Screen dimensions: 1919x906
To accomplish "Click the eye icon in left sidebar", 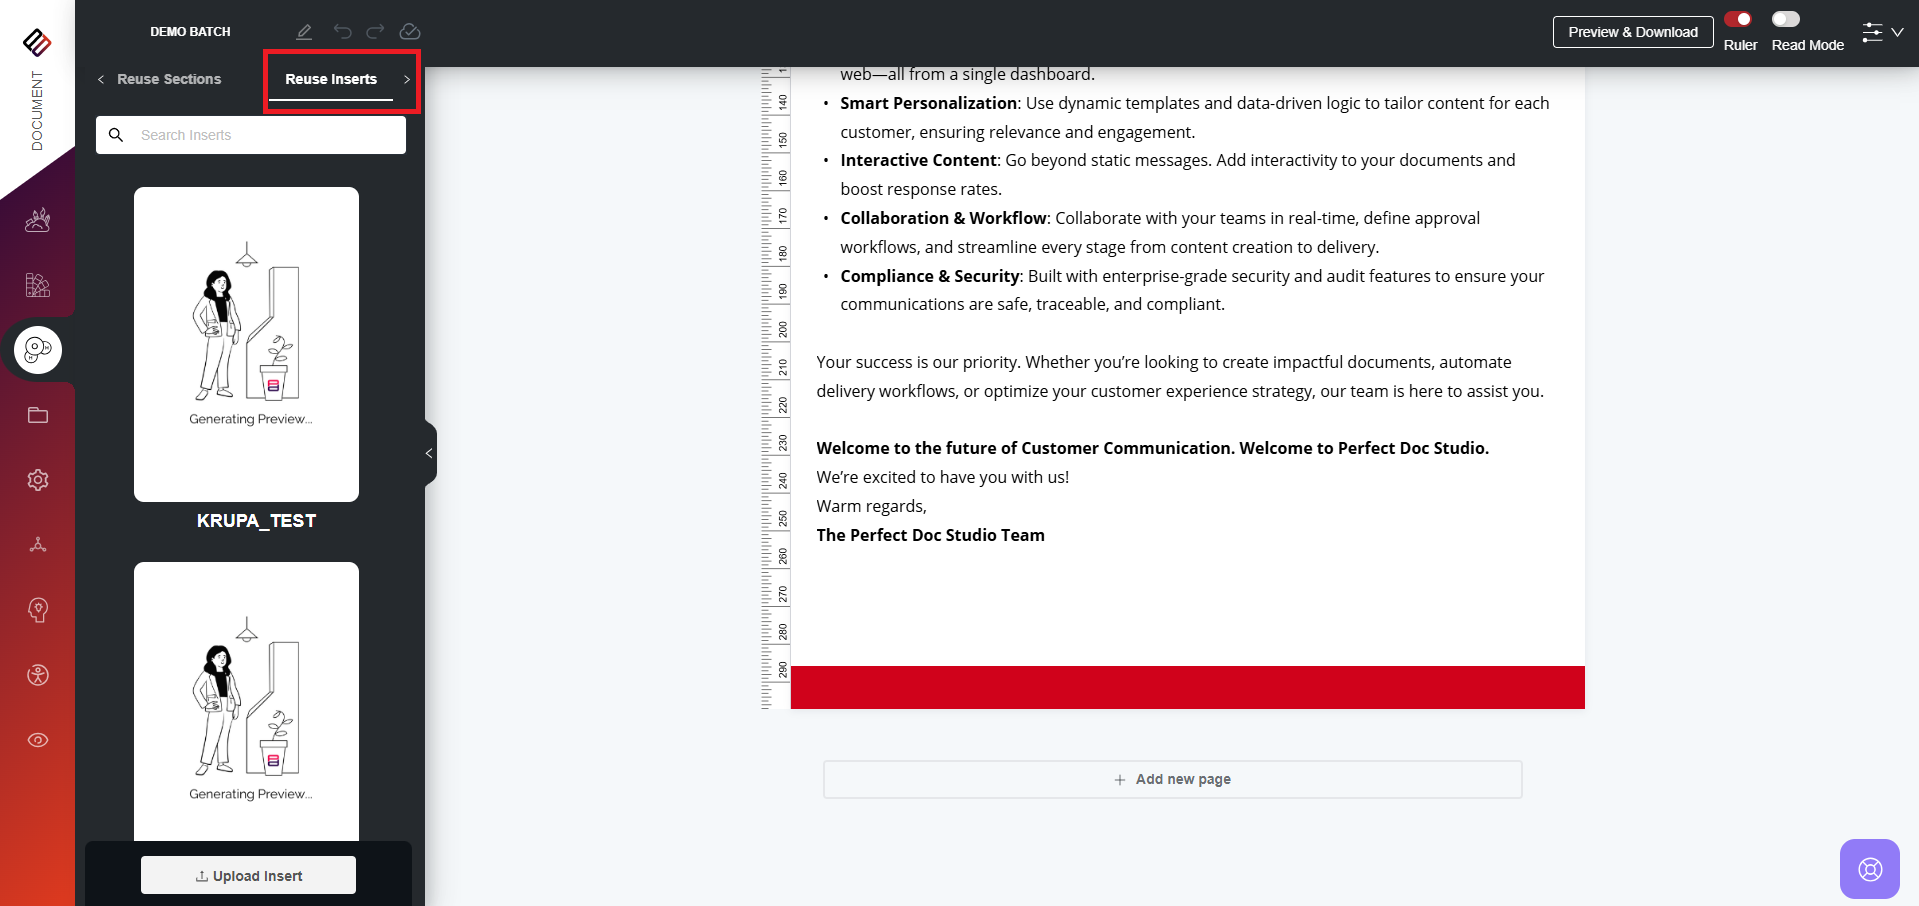I will point(38,740).
